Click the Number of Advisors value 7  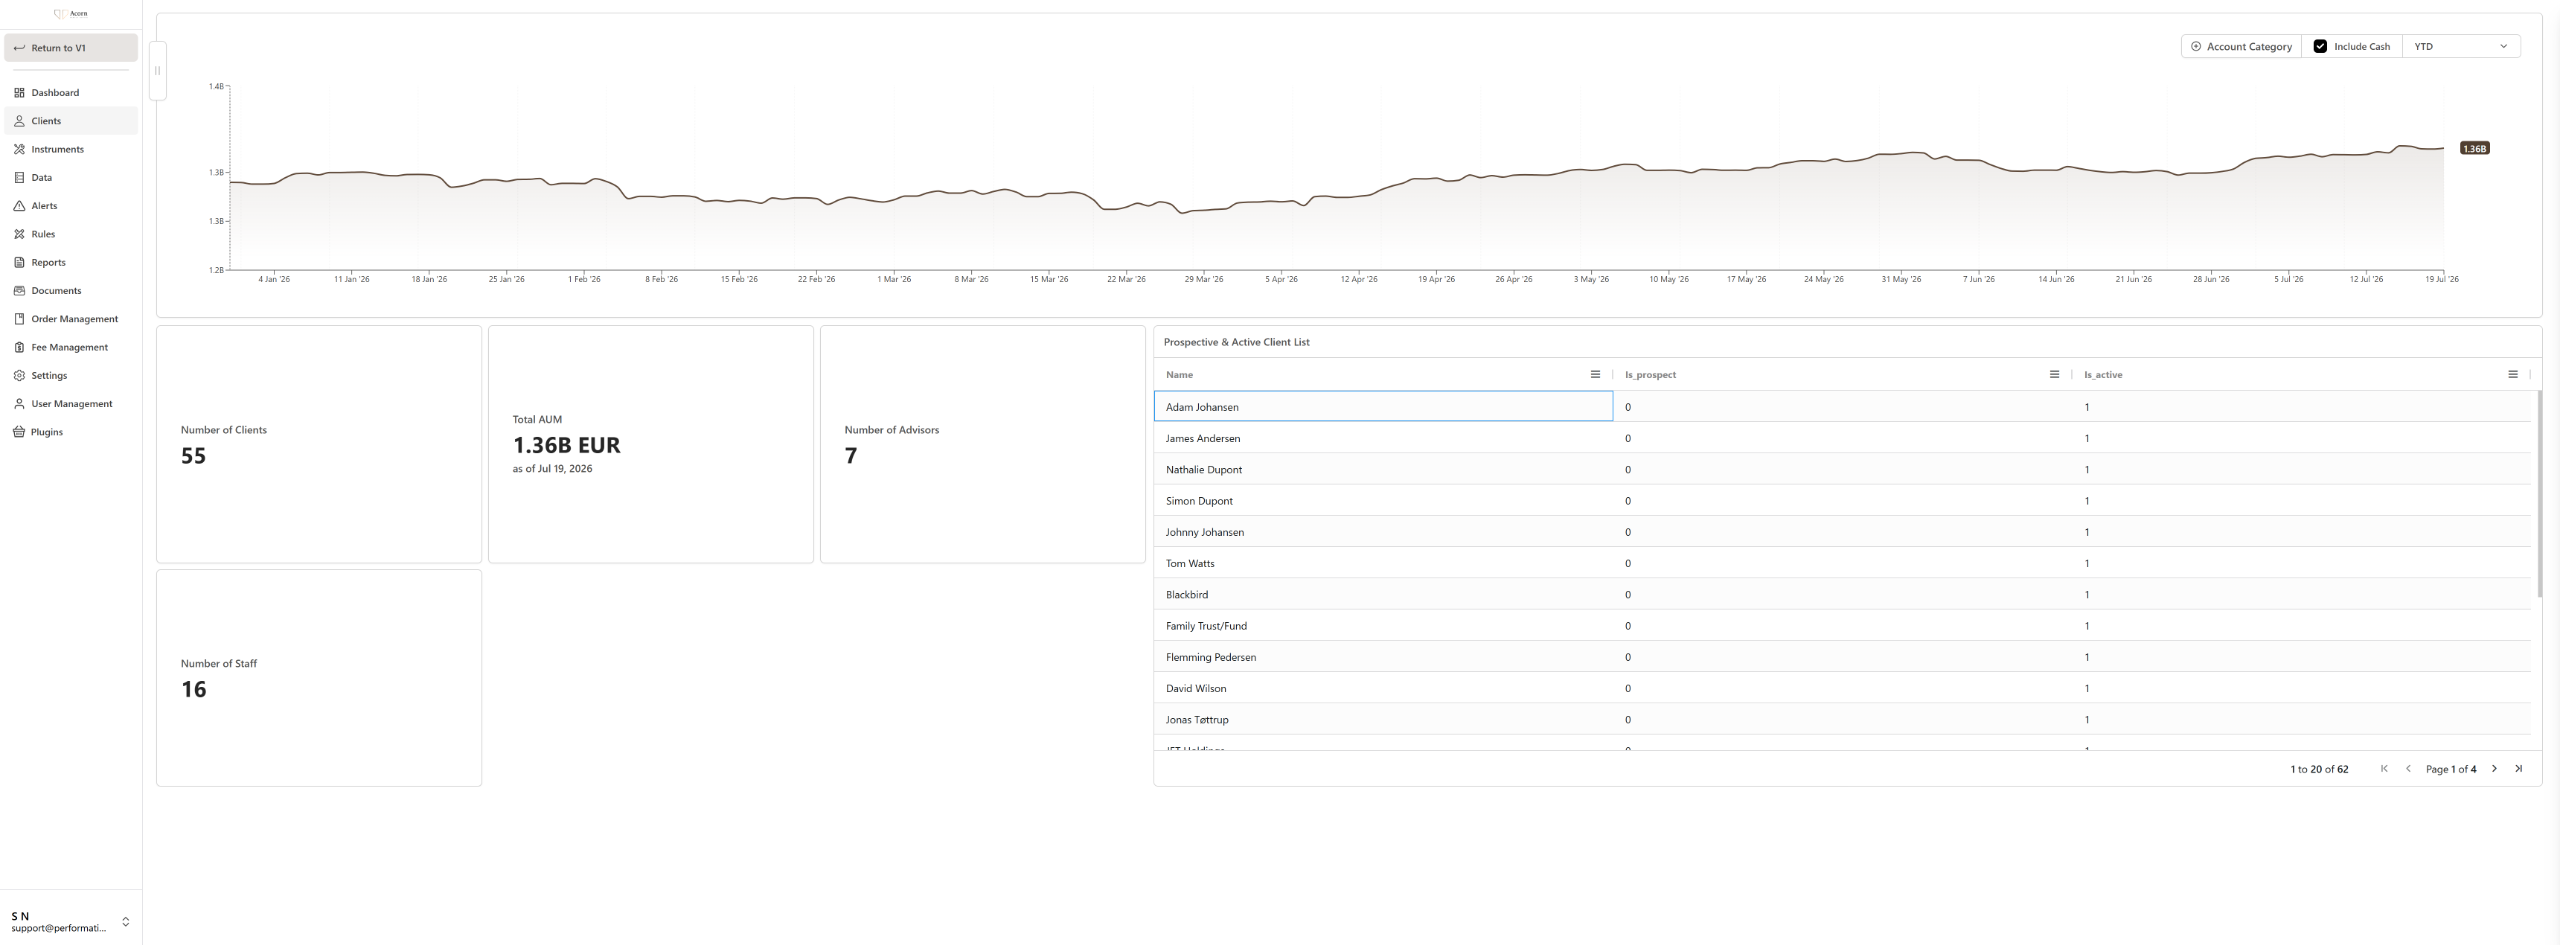pyautogui.click(x=851, y=456)
